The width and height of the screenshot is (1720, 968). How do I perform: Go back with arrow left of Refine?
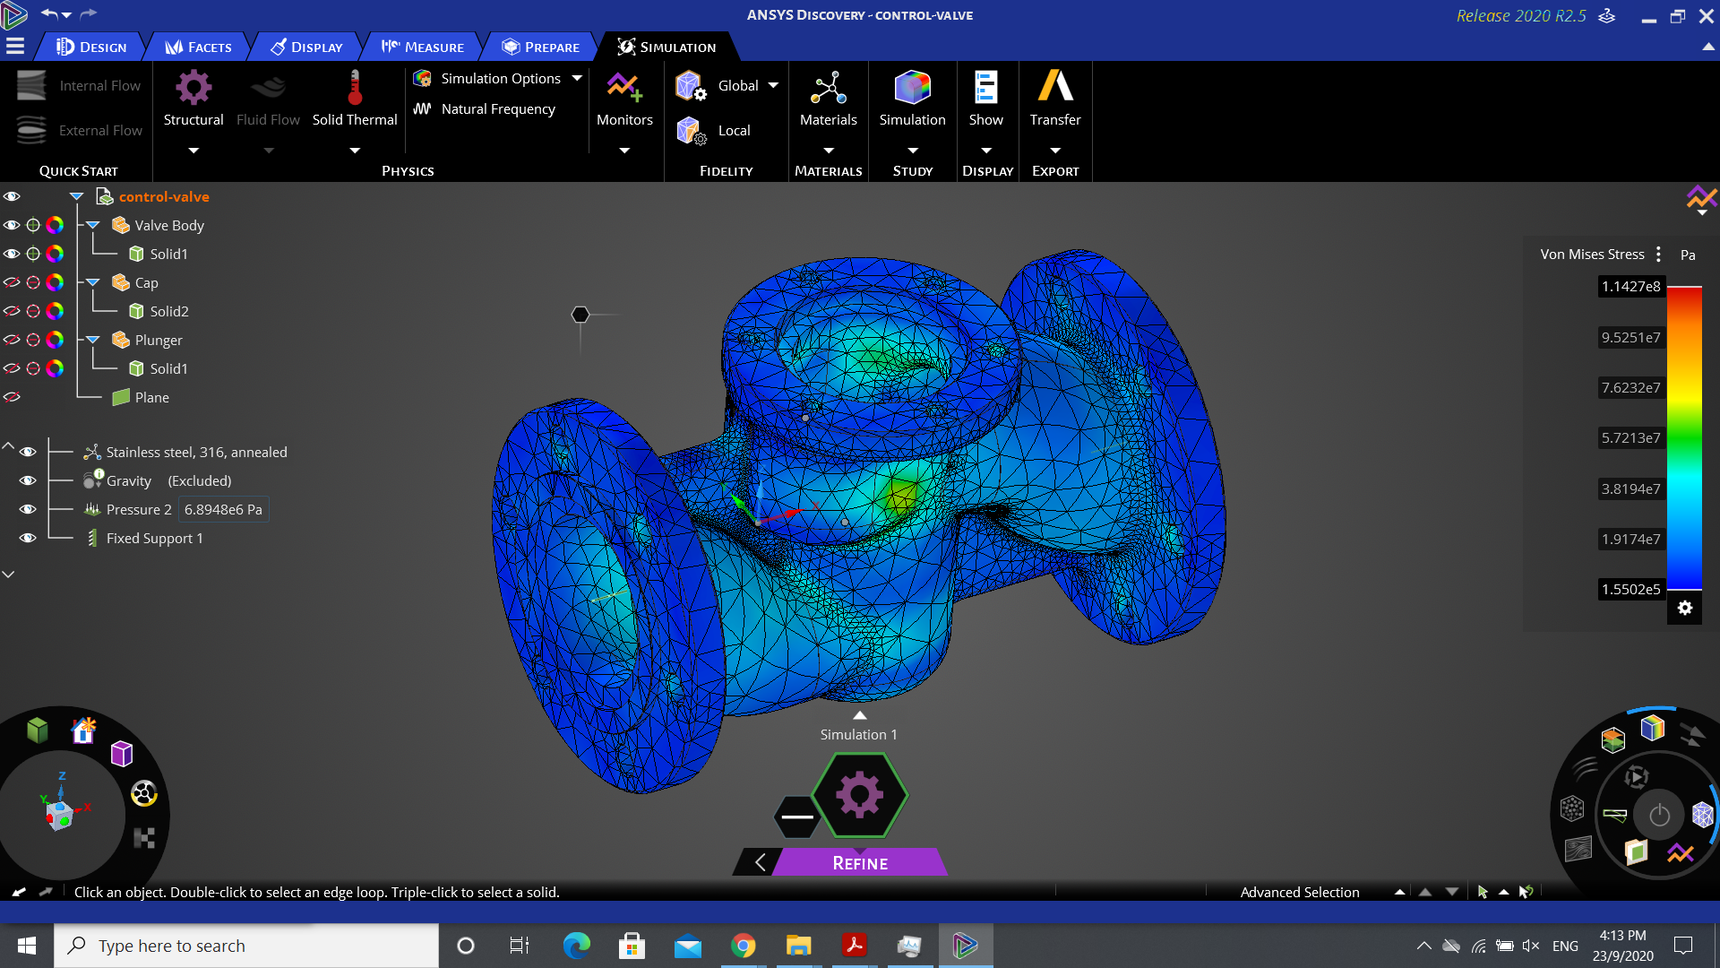(760, 863)
